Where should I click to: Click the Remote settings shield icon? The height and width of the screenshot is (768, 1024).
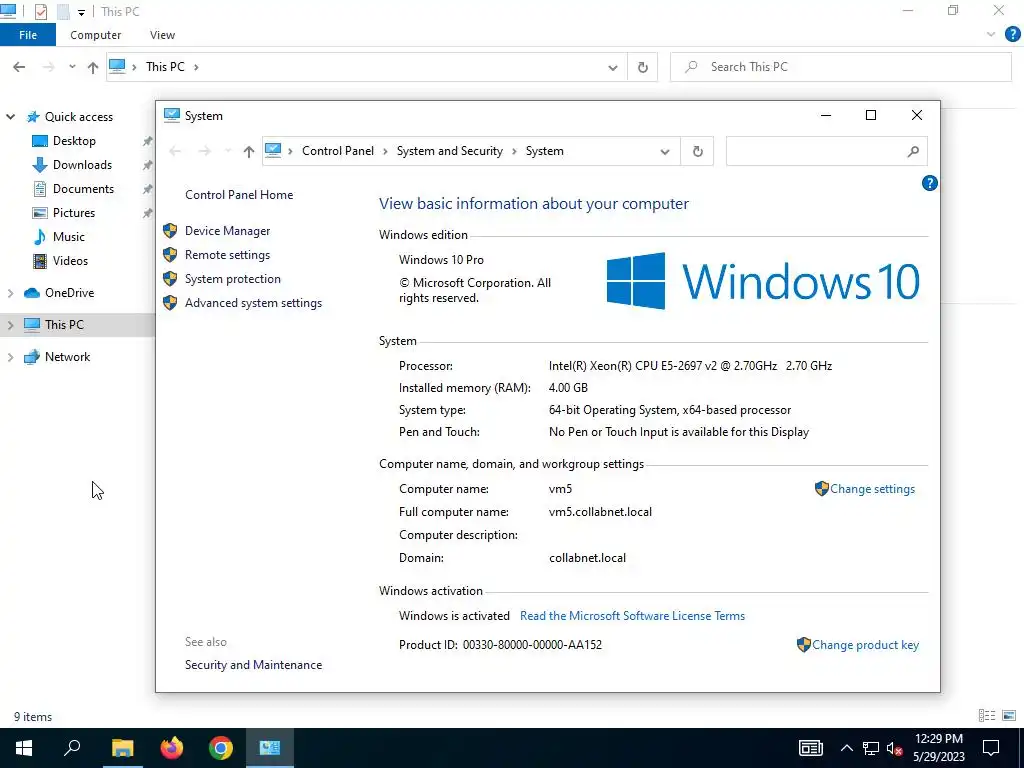tap(170, 255)
